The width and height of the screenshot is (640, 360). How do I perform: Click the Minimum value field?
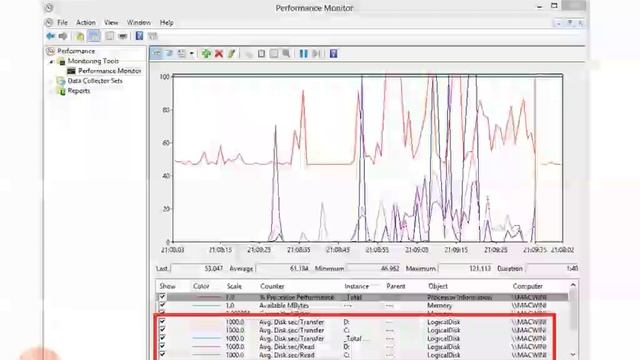coord(373,269)
